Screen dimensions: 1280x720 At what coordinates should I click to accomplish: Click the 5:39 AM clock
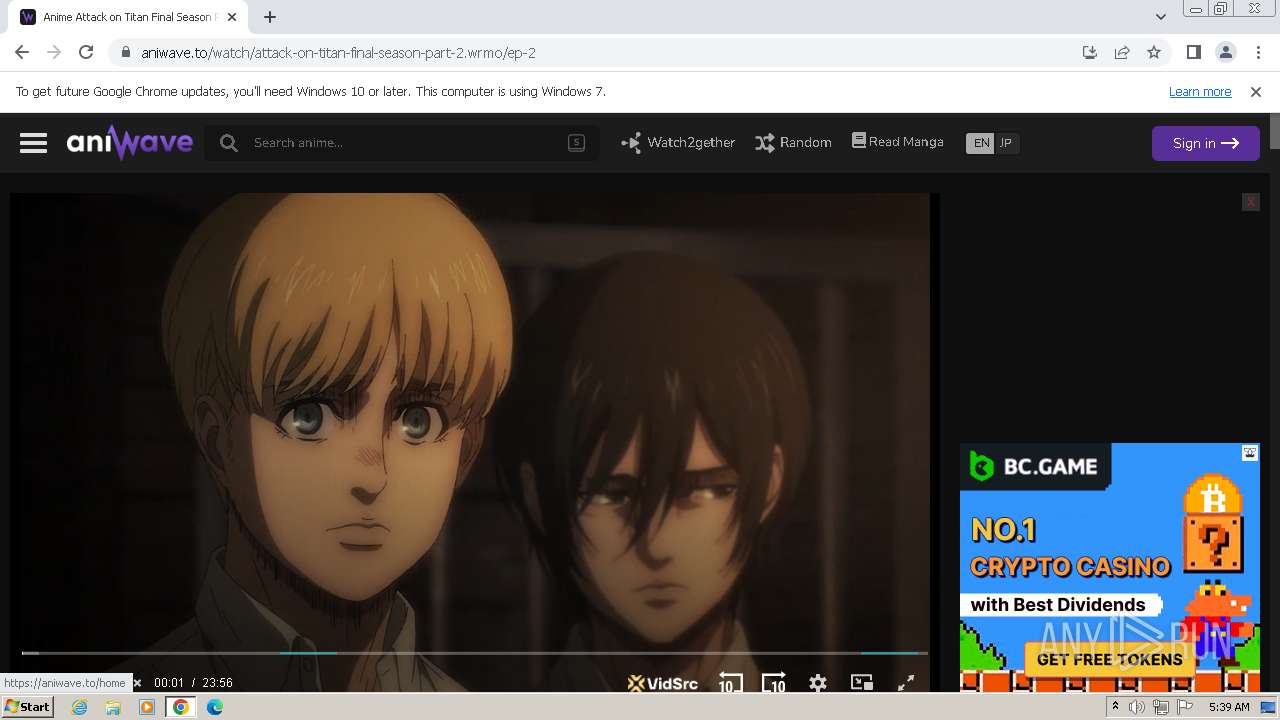point(1229,707)
